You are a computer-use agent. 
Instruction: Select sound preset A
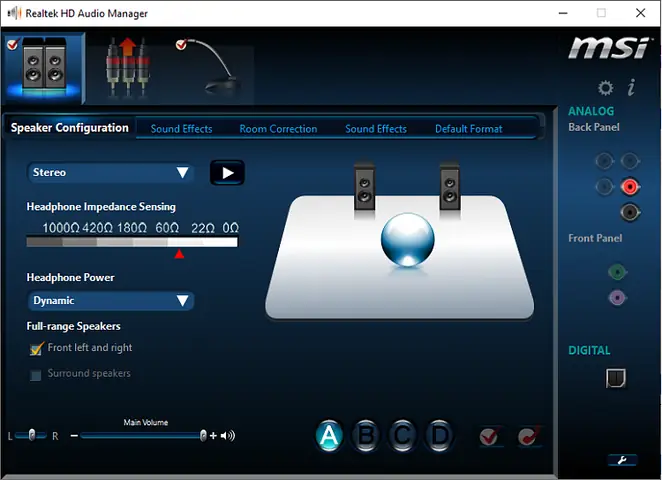pyautogui.click(x=329, y=436)
